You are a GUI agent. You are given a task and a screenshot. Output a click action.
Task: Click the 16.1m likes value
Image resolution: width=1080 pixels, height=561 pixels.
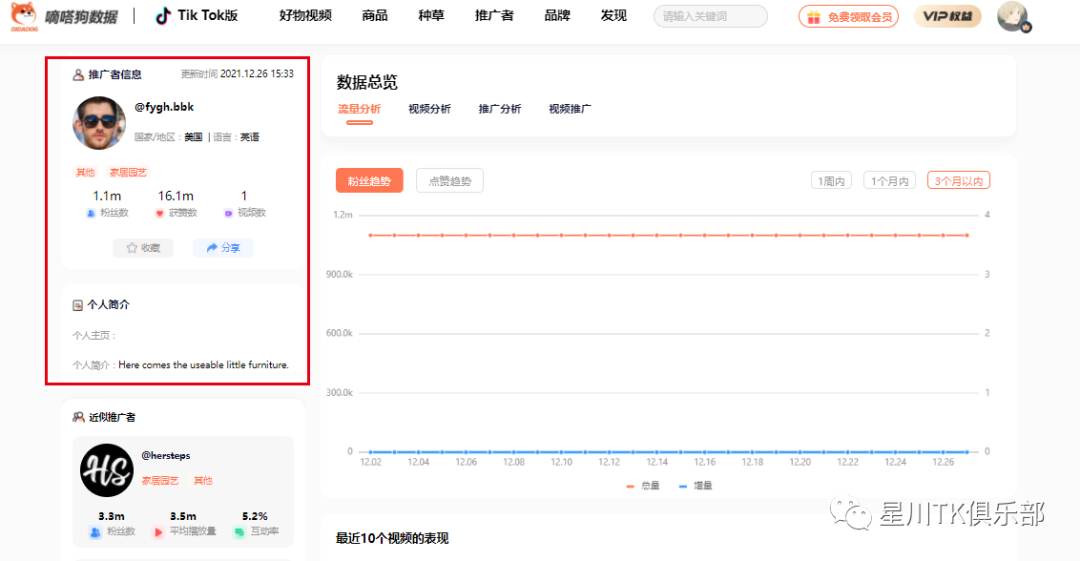[x=176, y=196]
